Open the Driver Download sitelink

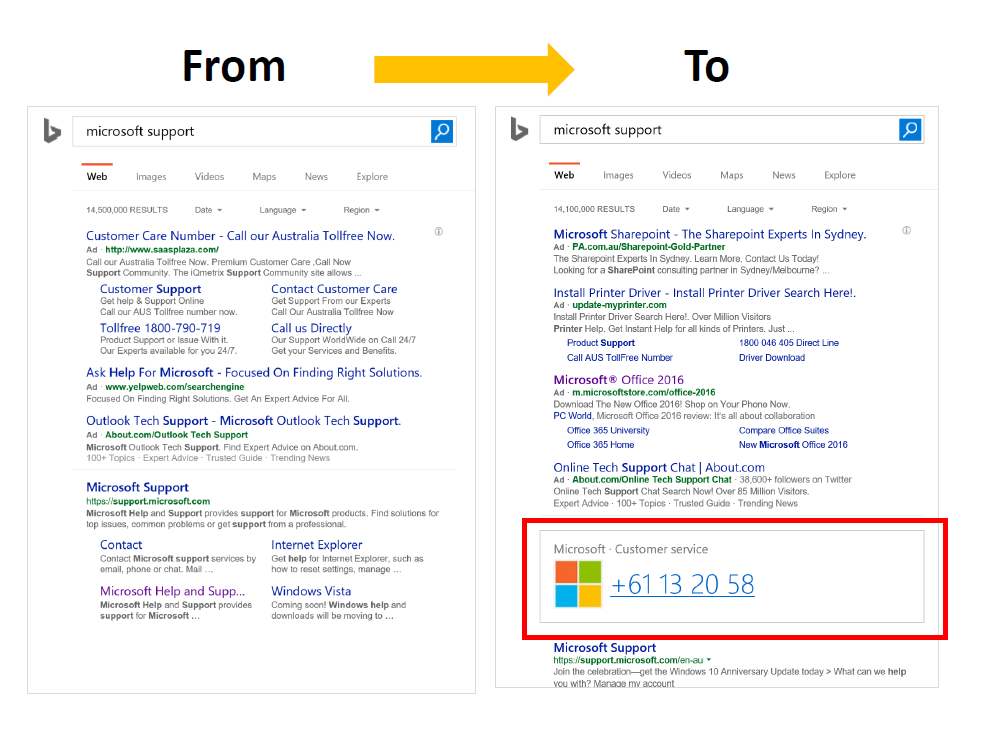point(771,358)
